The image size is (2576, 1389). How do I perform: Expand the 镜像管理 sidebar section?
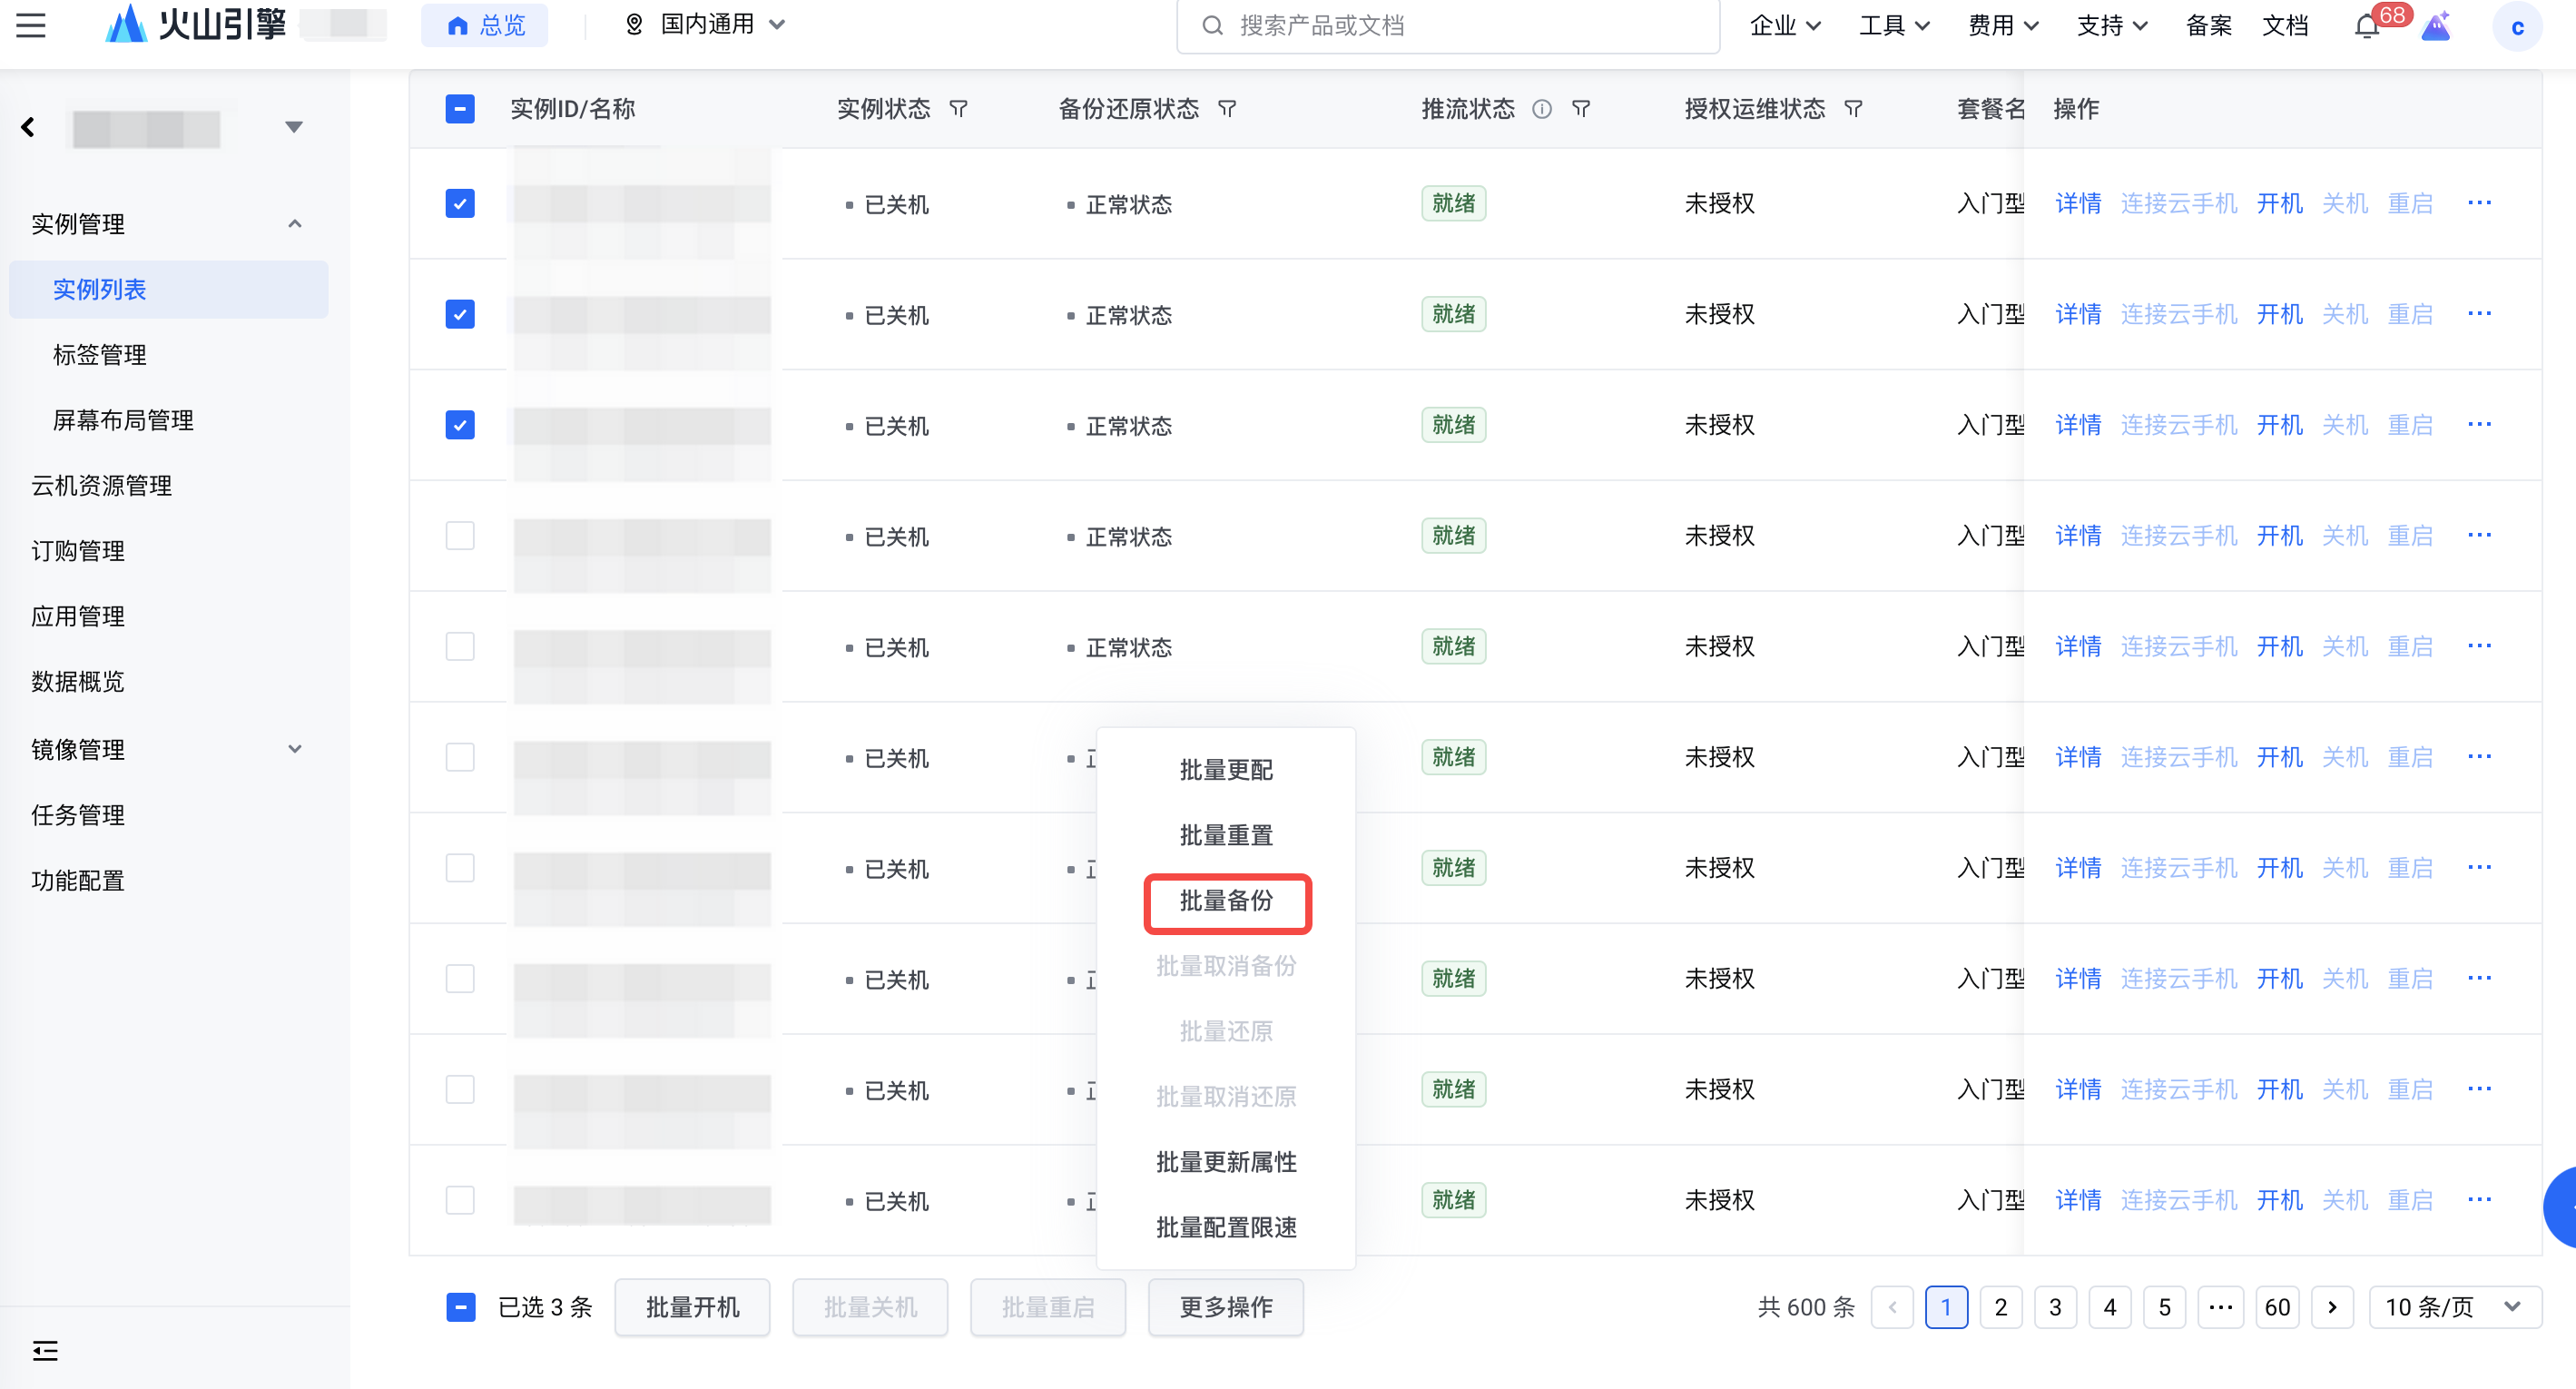pos(294,749)
